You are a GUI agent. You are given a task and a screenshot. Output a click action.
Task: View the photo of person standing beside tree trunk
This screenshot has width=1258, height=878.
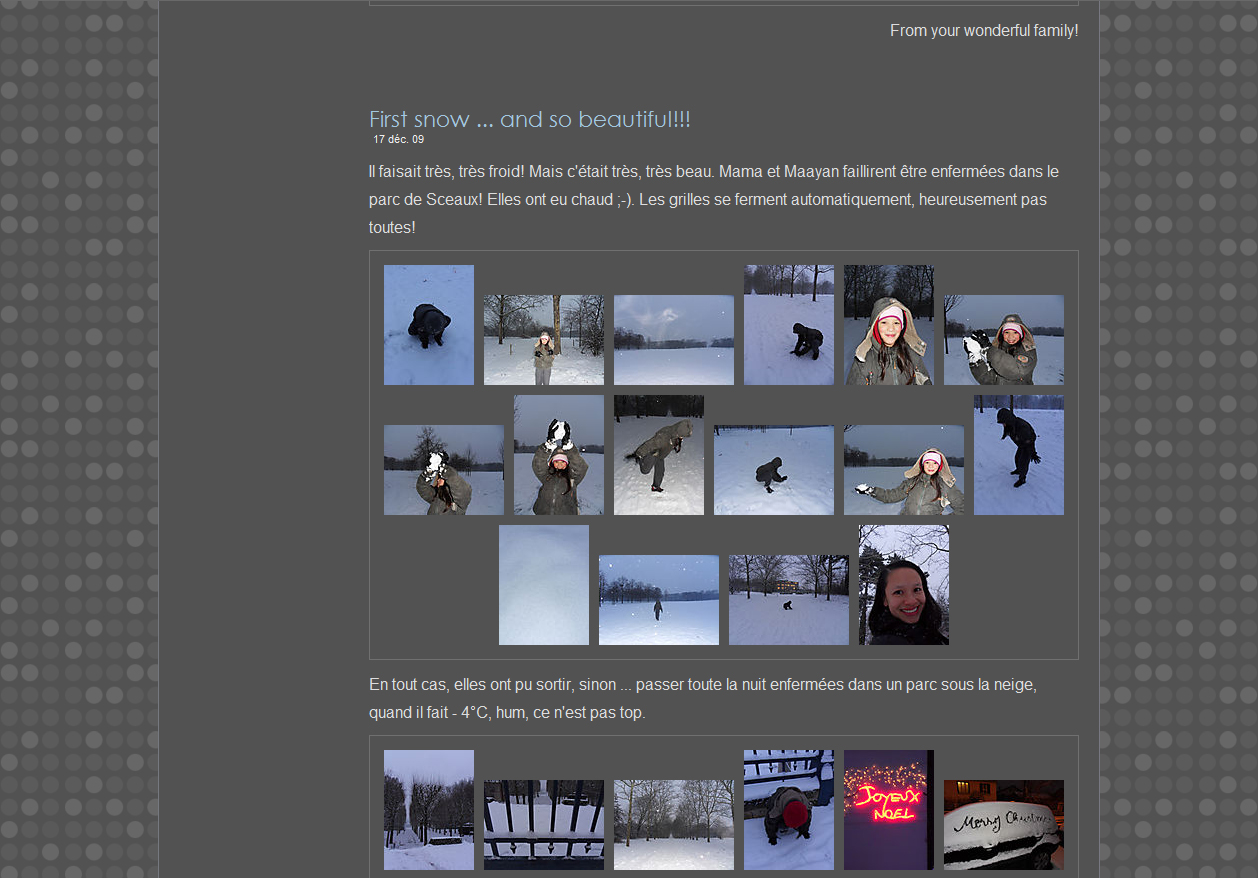[543, 339]
